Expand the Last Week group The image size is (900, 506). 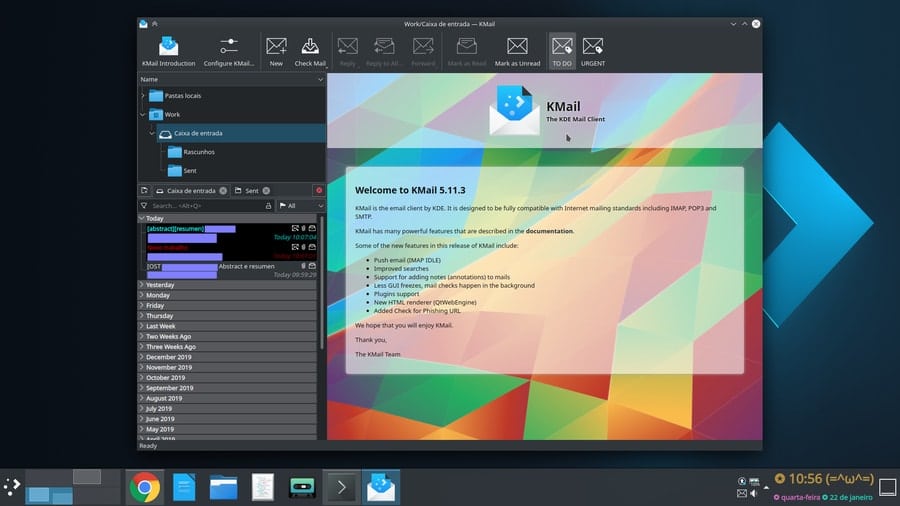point(142,326)
